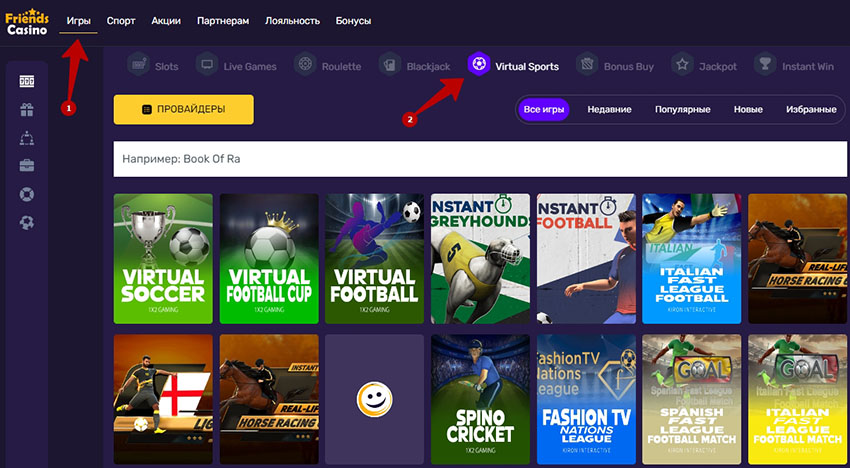Open the Игры menu

click(x=79, y=21)
